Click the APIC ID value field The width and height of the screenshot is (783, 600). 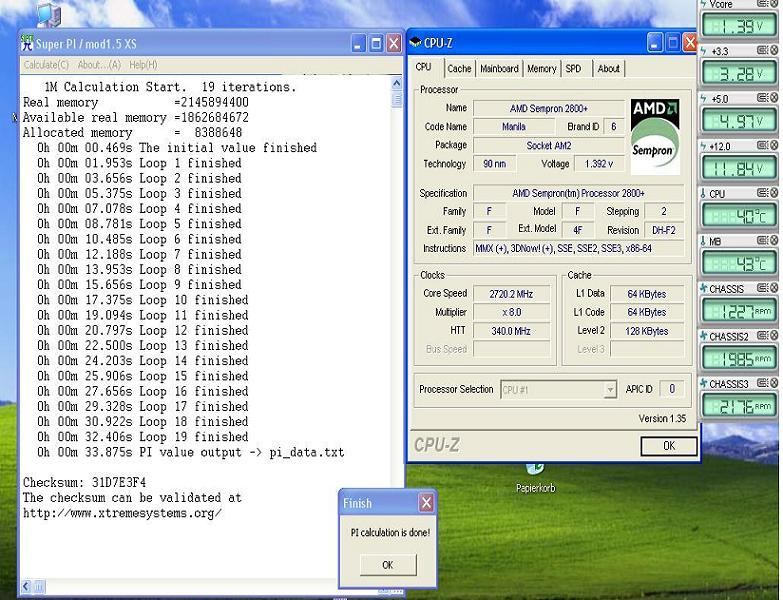click(672, 389)
